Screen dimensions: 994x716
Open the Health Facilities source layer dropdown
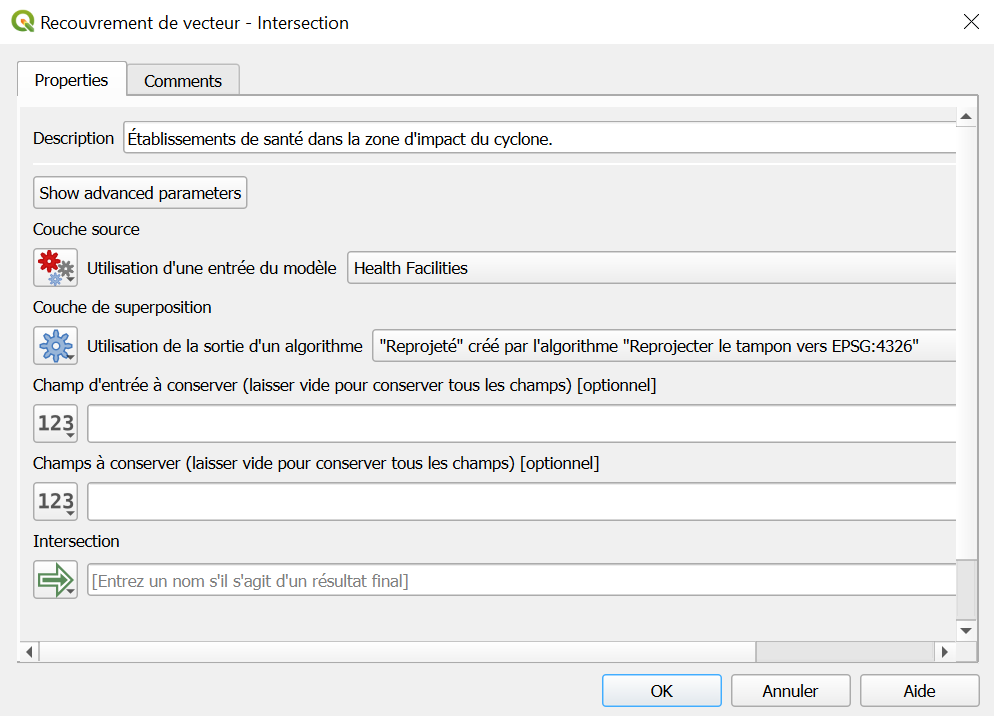pyautogui.click(x=650, y=268)
